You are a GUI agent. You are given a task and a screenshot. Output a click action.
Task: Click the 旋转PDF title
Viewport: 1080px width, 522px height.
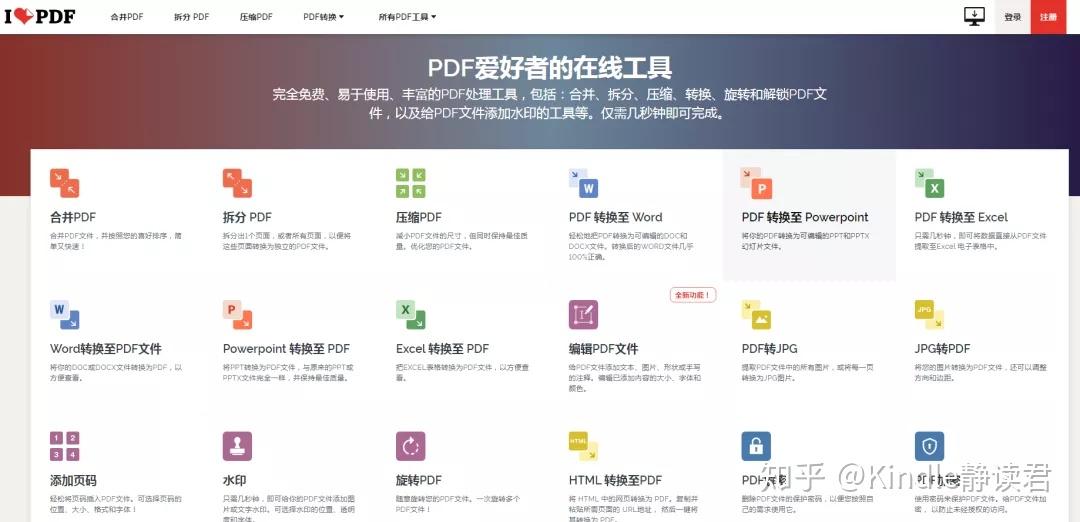(x=419, y=480)
